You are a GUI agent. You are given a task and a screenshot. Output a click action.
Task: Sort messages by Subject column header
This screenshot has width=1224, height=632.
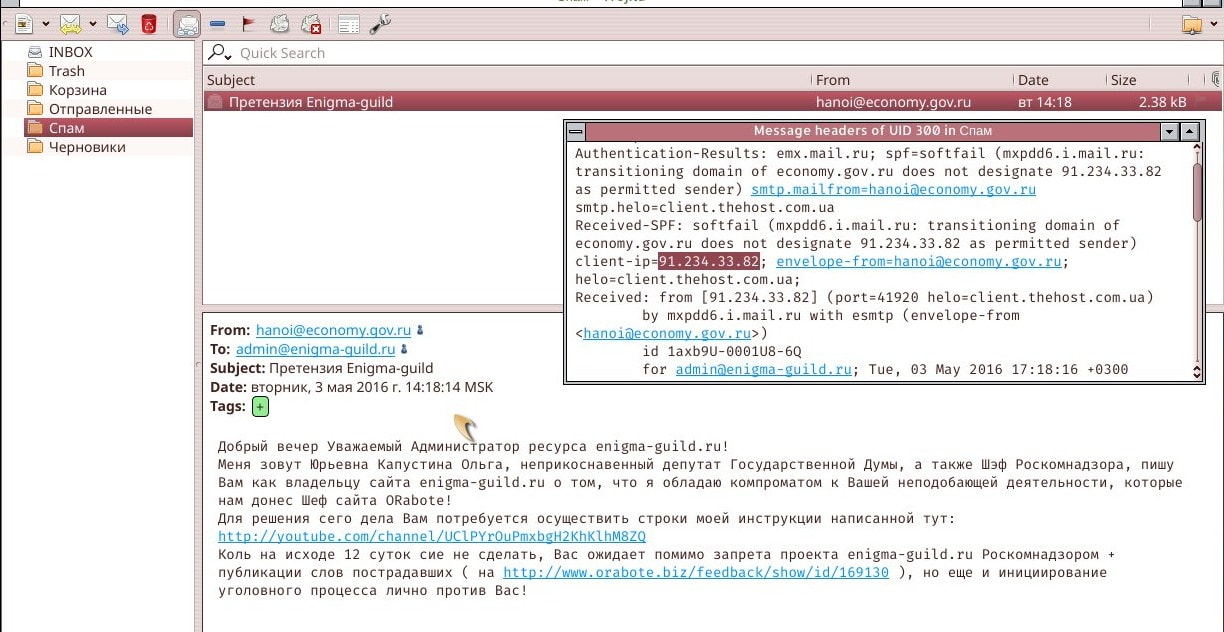pos(507,80)
